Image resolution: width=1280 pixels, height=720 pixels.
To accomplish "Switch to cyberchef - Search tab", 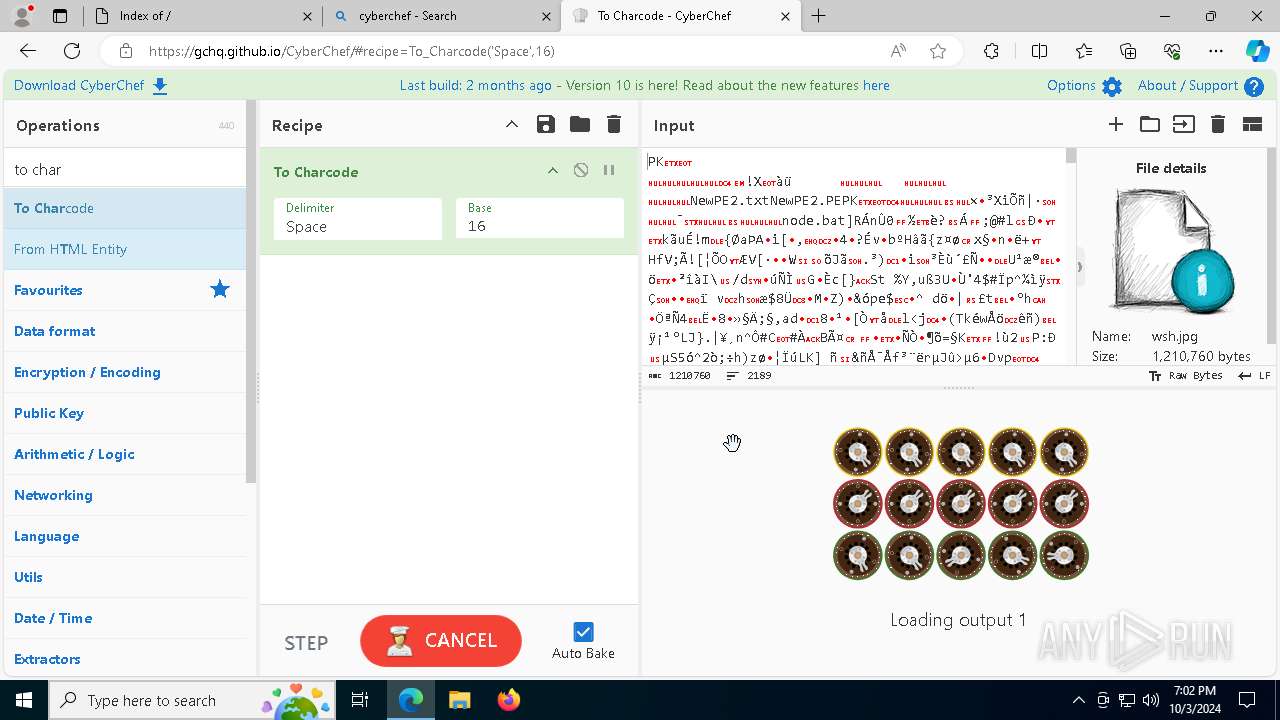I will point(441,16).
